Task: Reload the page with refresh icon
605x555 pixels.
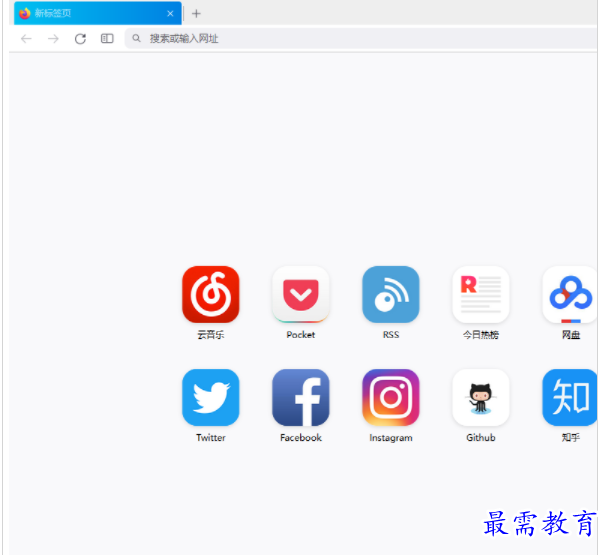Action: point(80,39)
